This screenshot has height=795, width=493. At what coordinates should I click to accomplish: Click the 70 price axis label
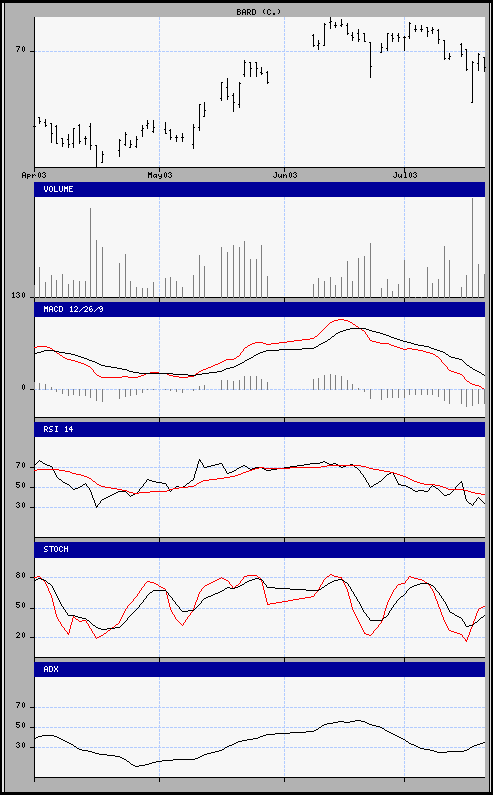20,50
